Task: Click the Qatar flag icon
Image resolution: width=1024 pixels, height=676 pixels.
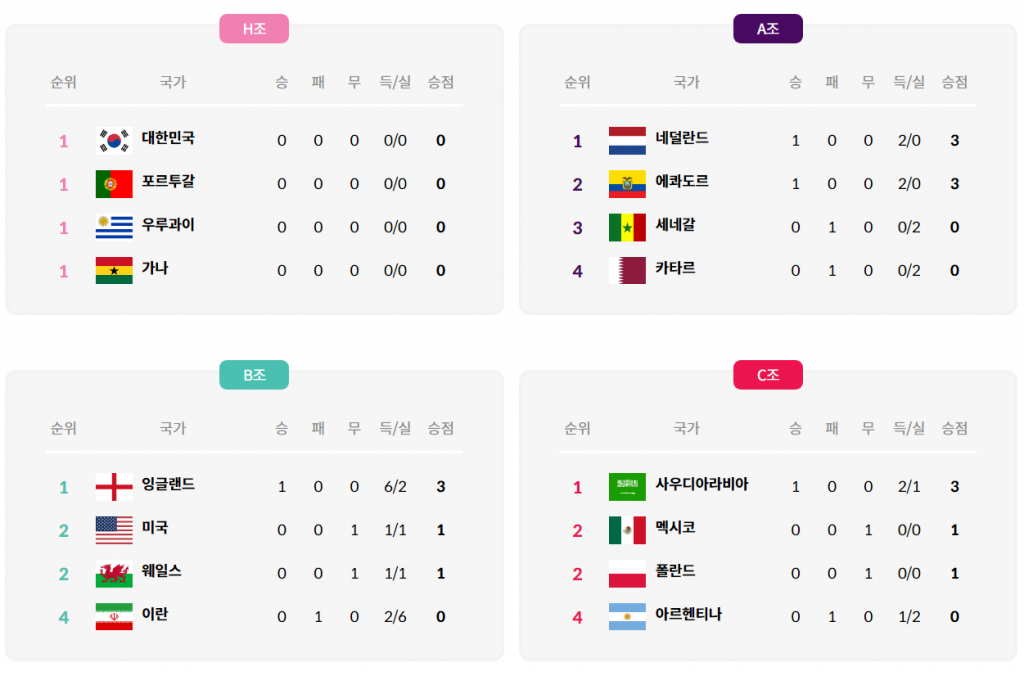Action: point(627,270)
